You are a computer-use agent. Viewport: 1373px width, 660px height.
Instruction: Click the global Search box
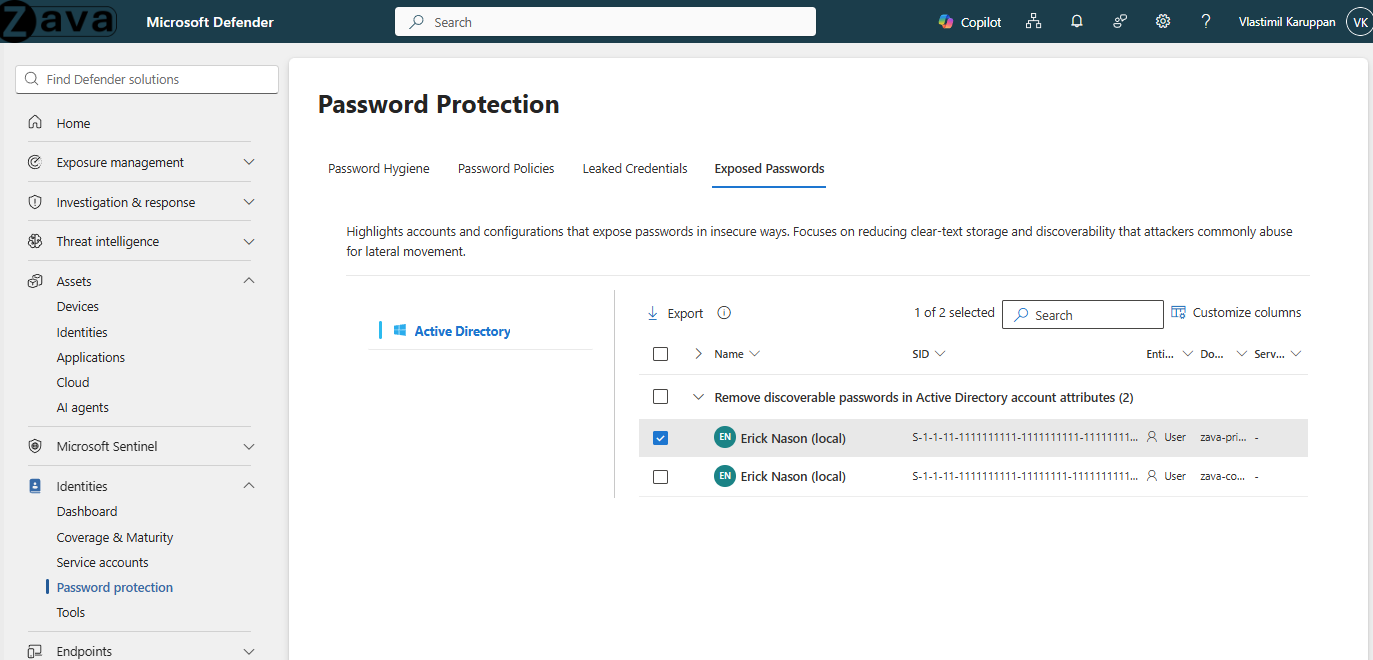click(605, 22)
